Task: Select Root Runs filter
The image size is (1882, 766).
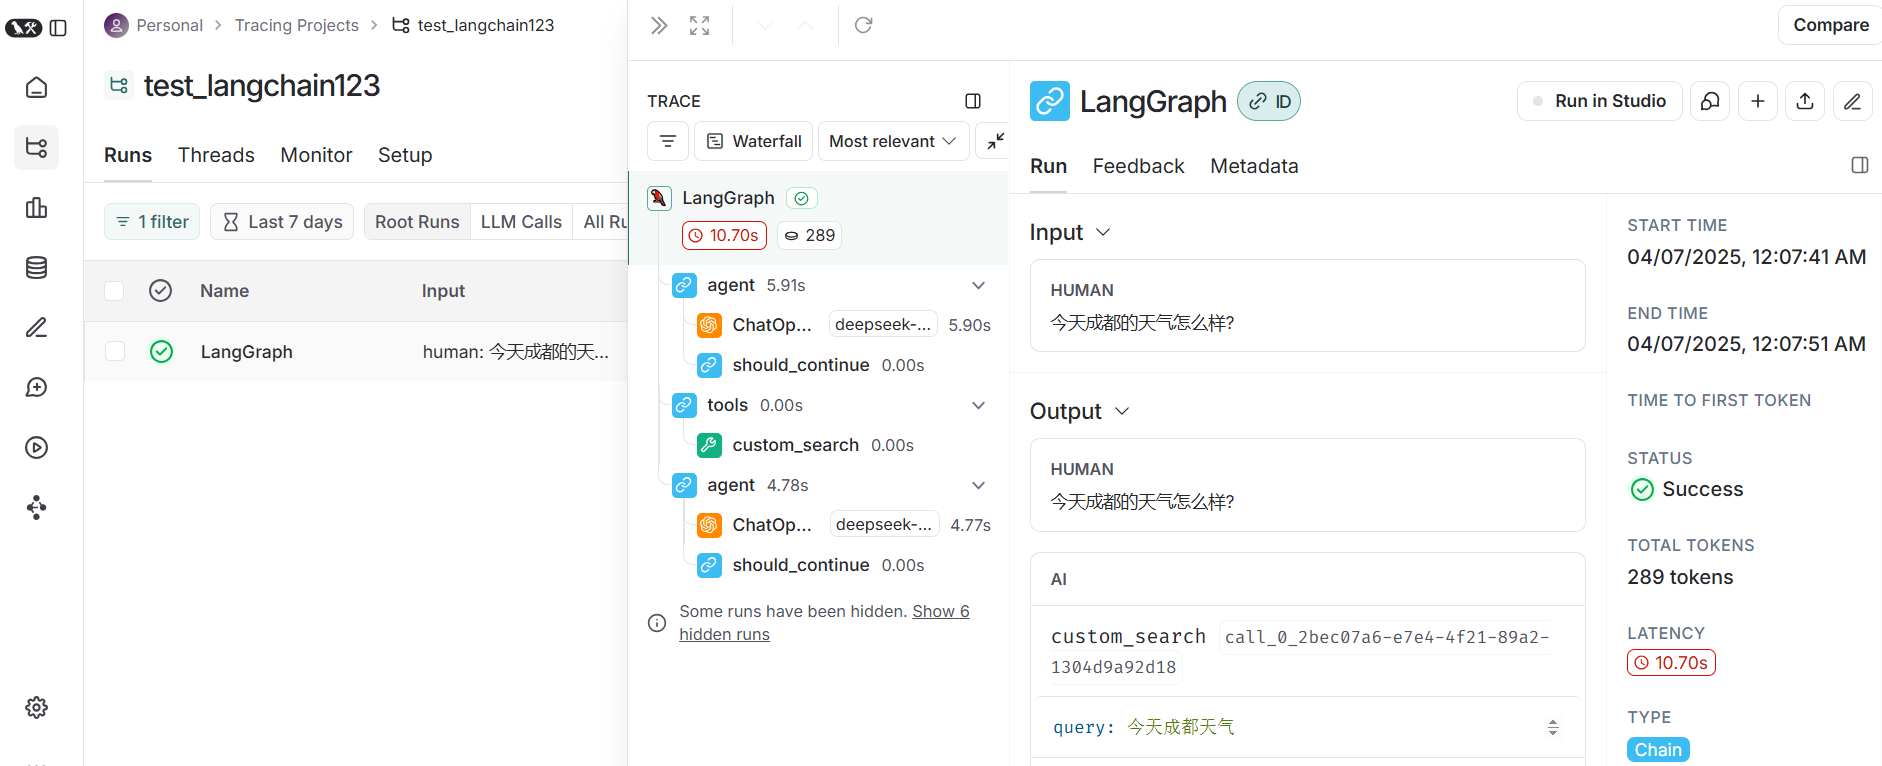Action: (417, 222)
